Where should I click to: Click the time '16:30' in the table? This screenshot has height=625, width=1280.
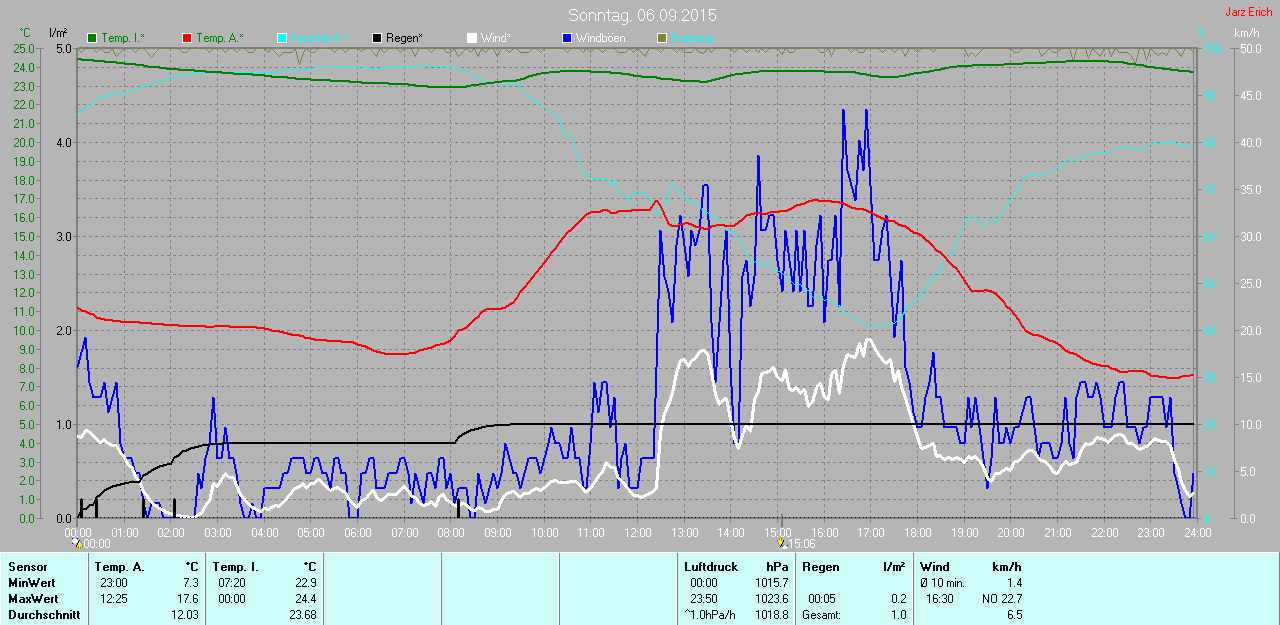point(939,598)
